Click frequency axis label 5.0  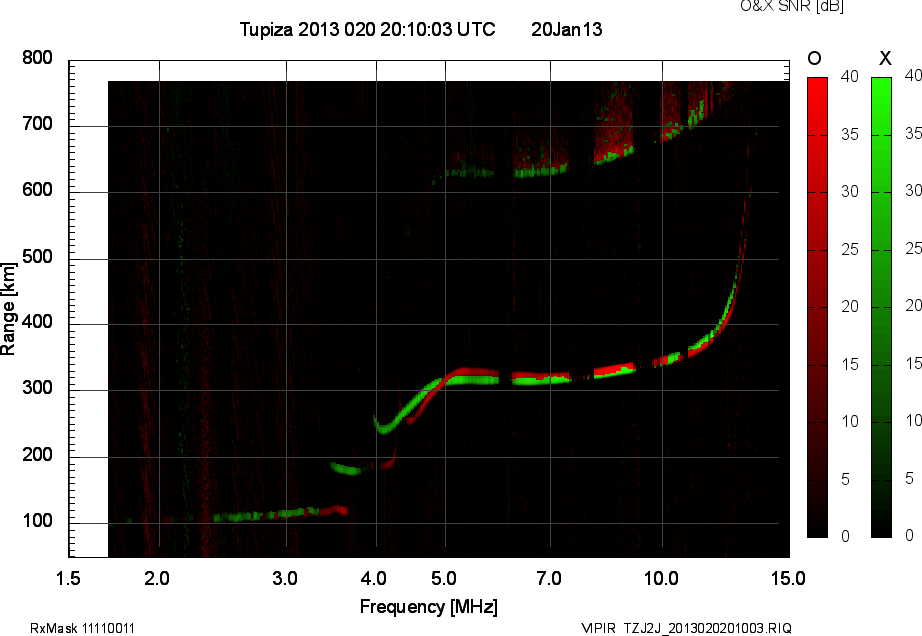pos(444,579)
